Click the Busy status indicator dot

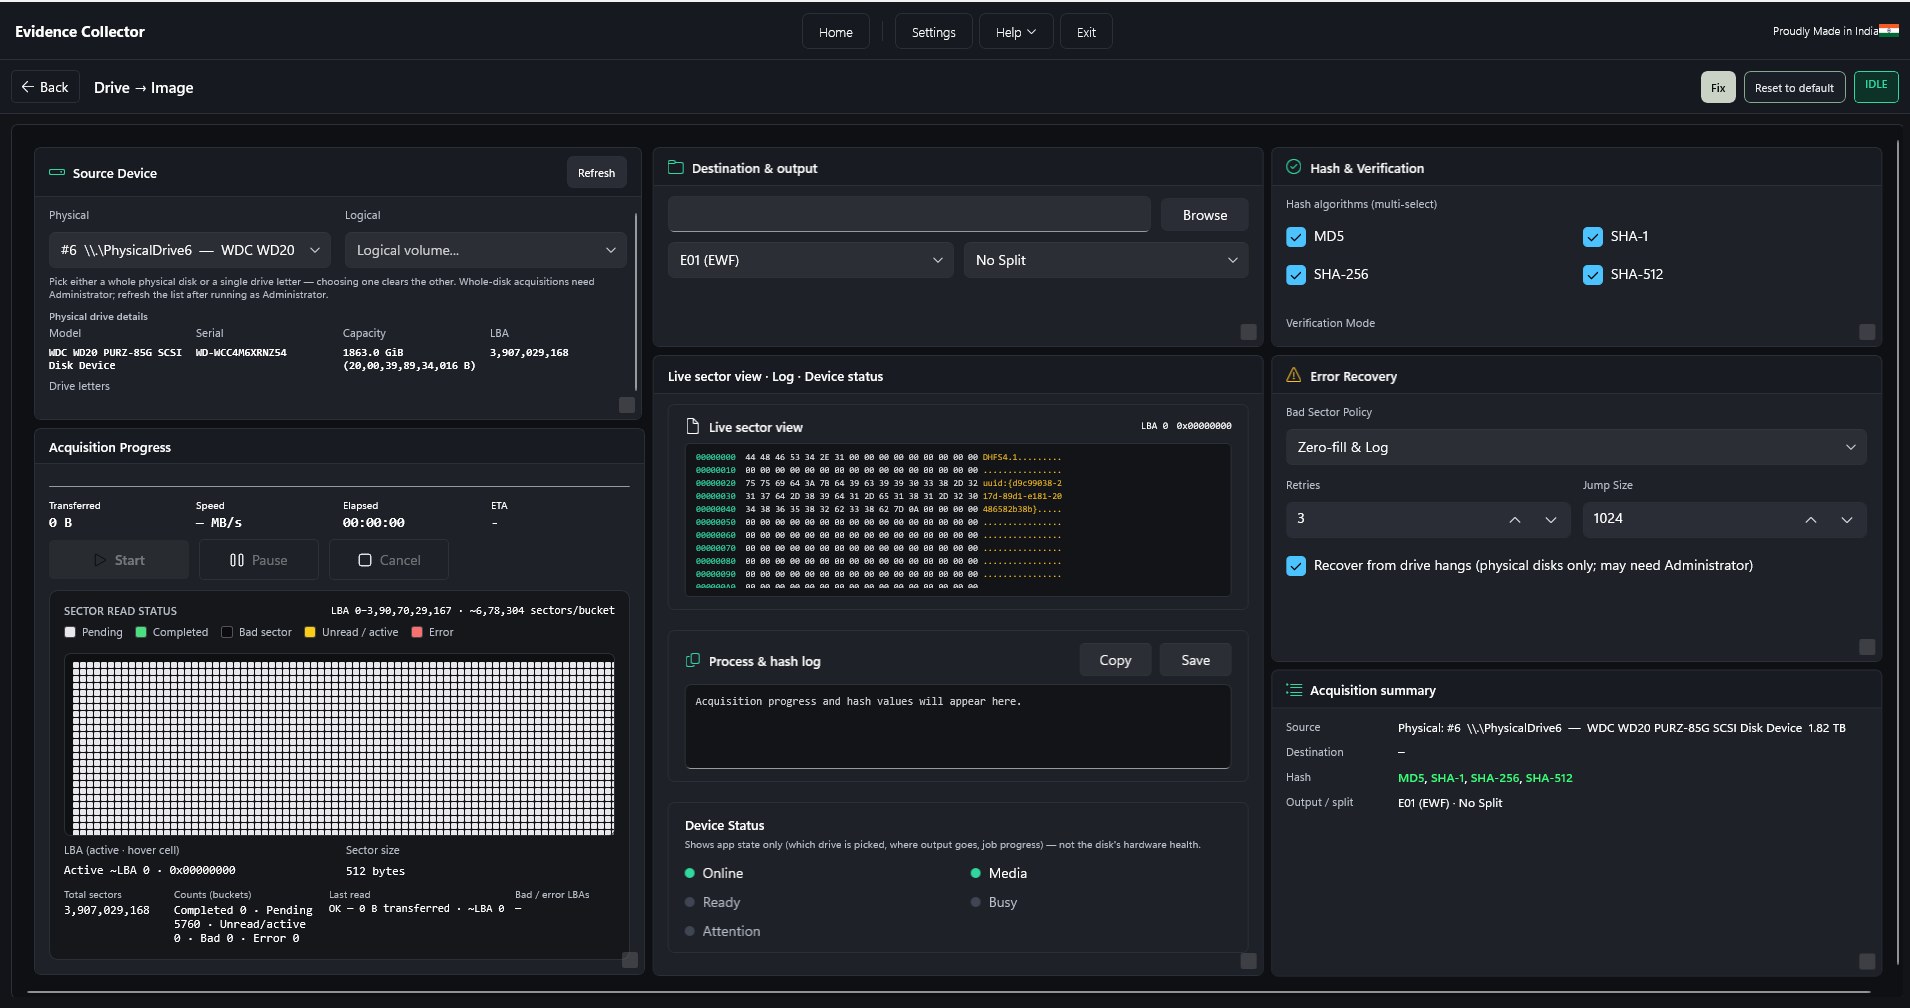point(975,902)
